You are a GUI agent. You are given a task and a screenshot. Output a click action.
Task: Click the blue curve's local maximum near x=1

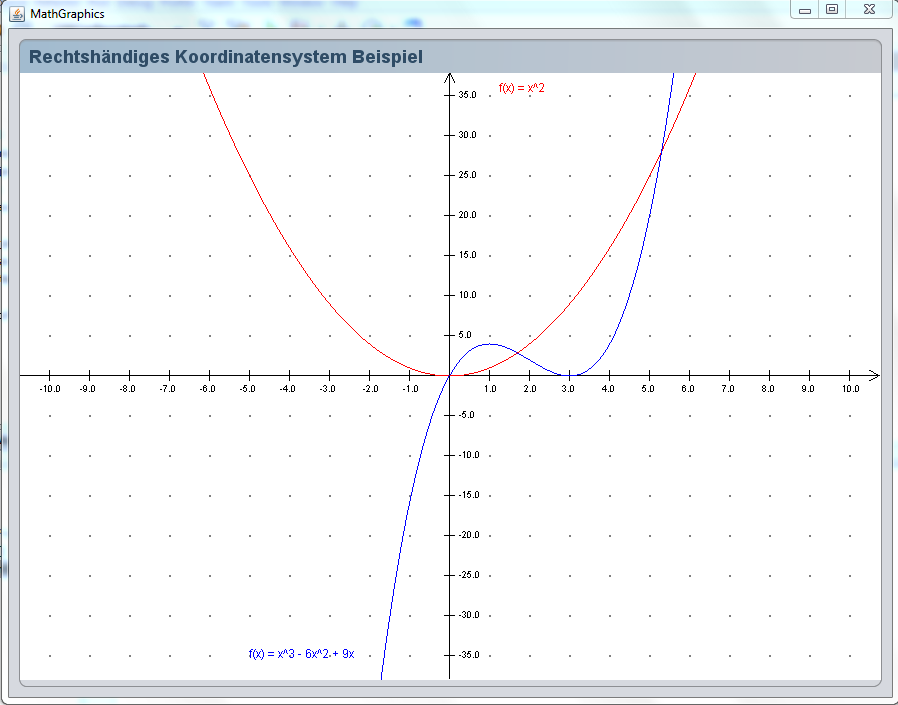click(490, 344)
